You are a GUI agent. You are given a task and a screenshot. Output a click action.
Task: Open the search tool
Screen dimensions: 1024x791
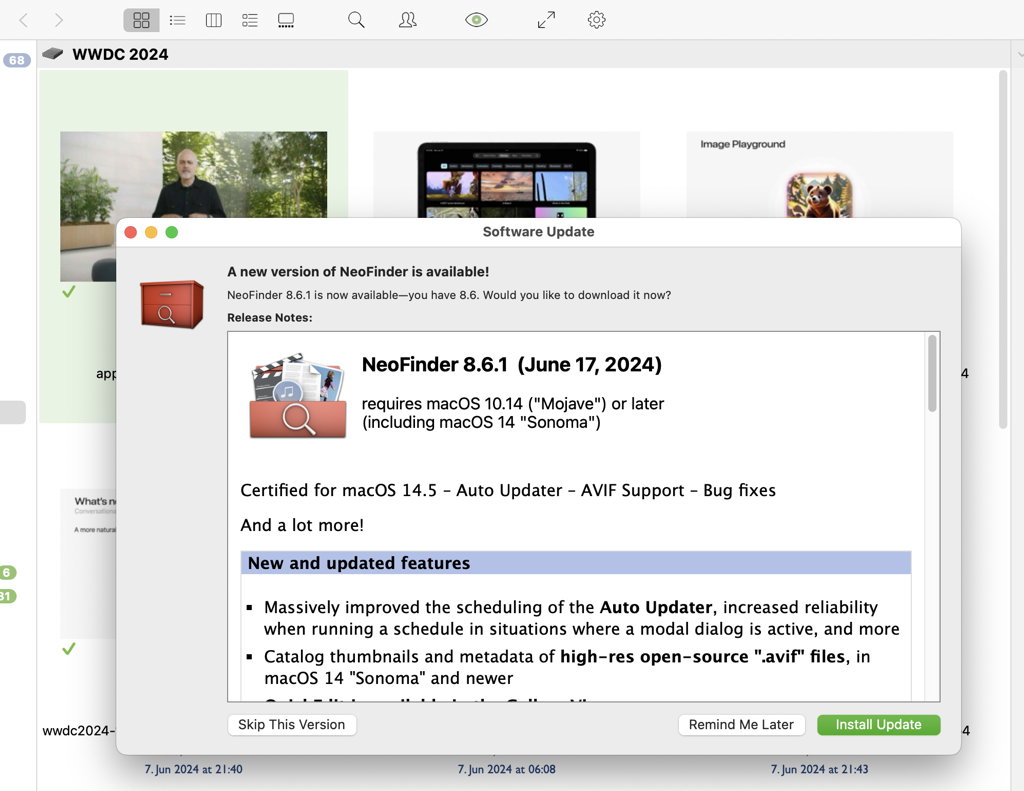click(x=356, y=19)
